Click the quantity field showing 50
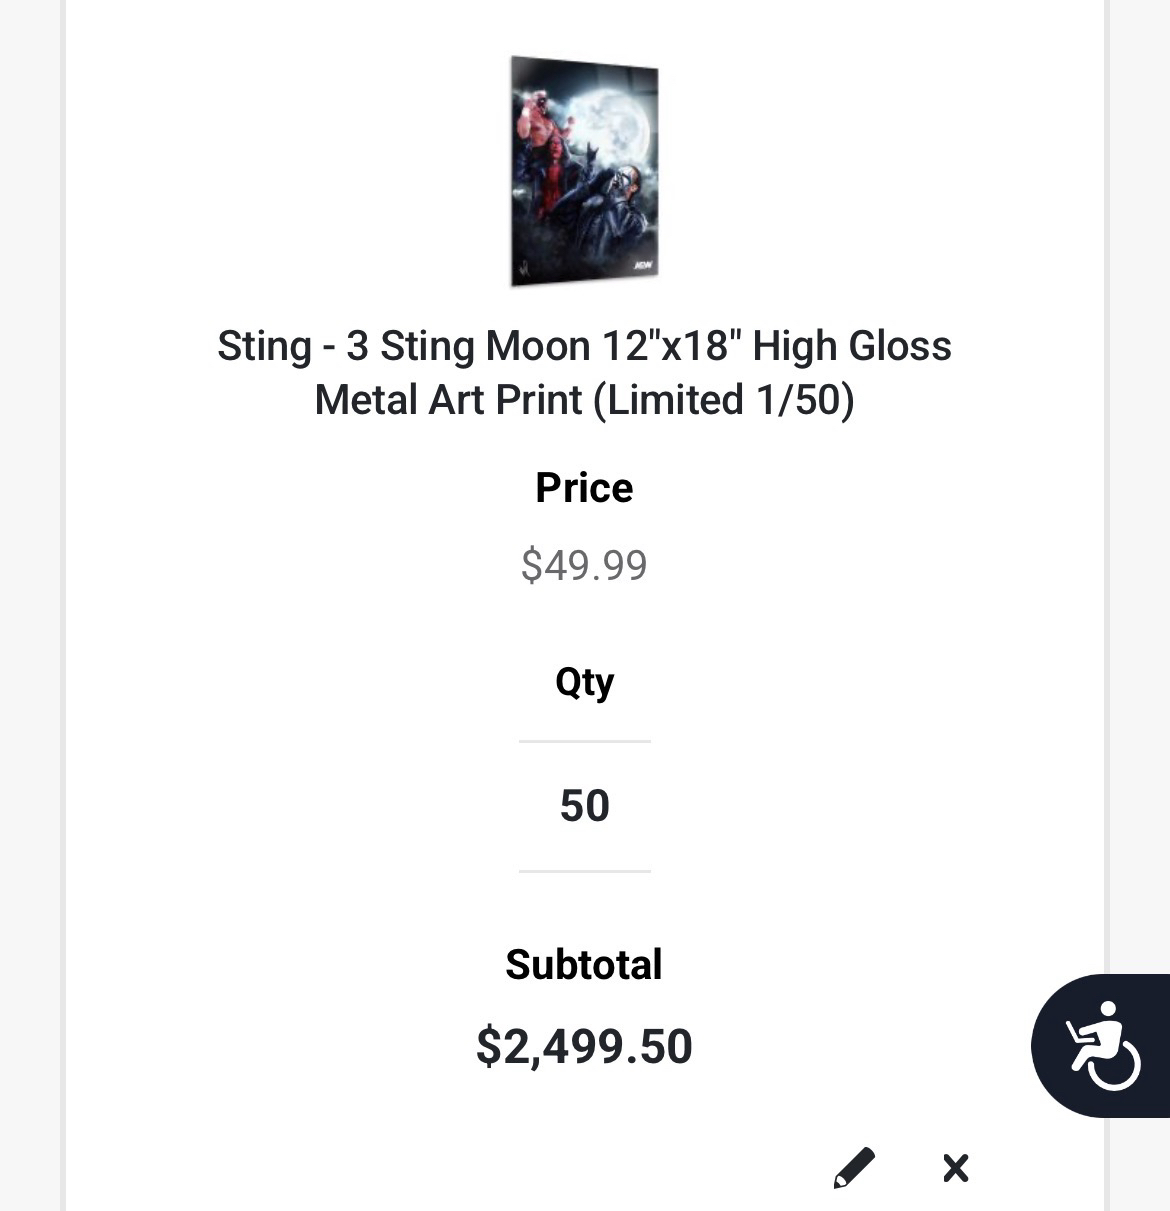 point(584,806)
